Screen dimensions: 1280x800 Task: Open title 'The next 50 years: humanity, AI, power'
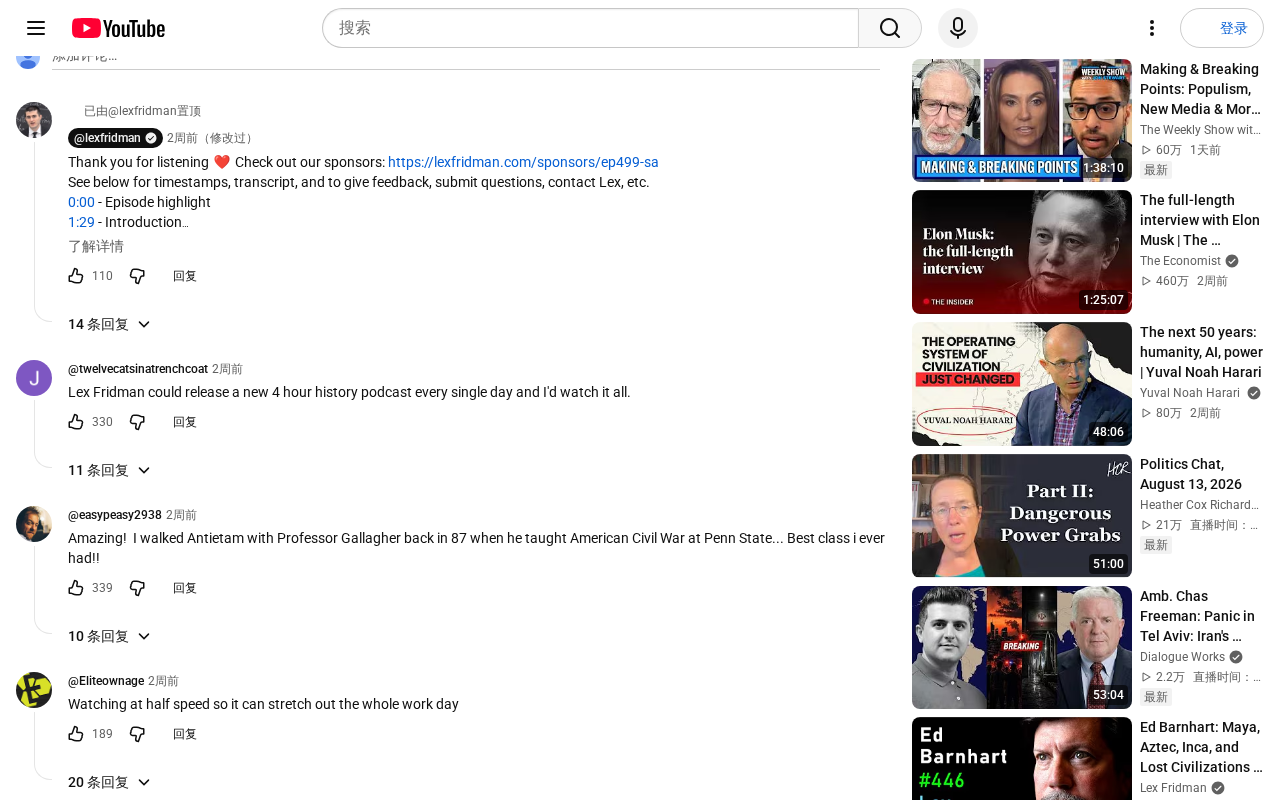[1201, 352]
